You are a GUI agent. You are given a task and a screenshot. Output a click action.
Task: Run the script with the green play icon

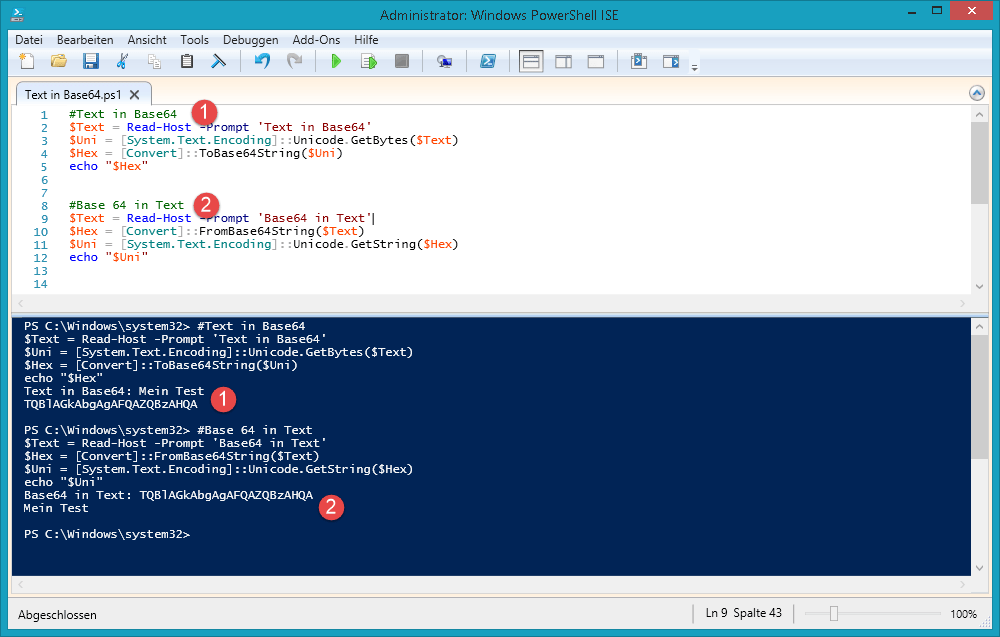pos(337,61)
